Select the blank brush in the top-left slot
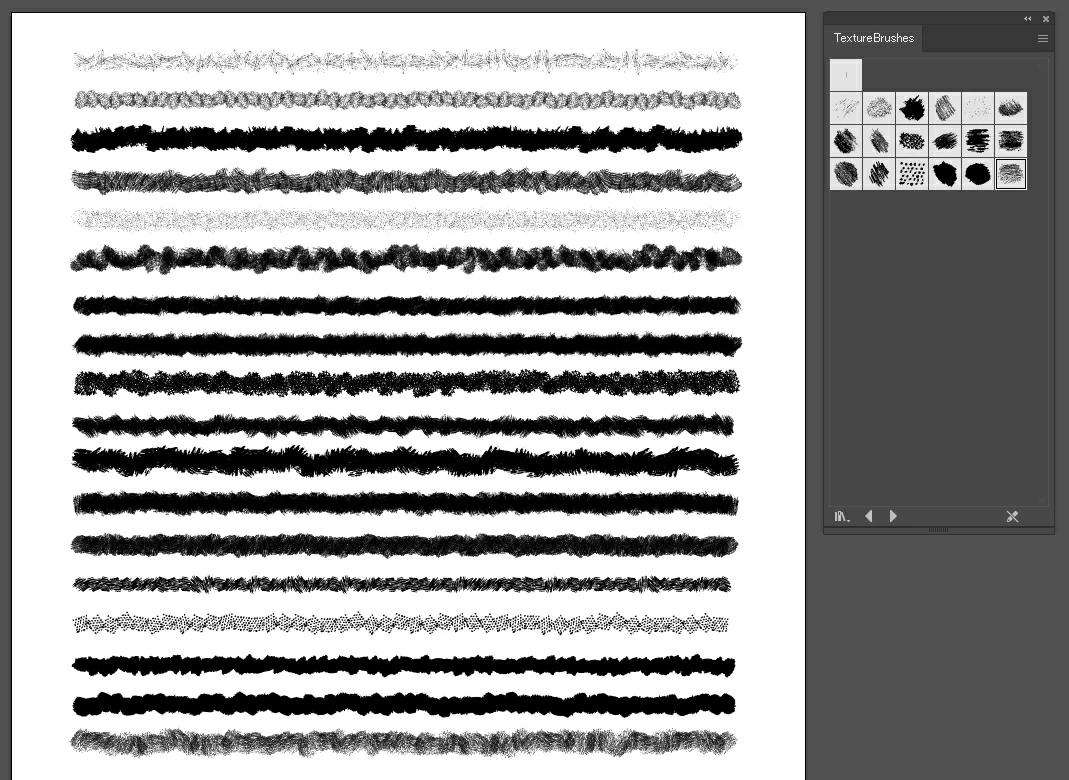This screenshot has height=780, width=1069. click(x=846, y=75)
